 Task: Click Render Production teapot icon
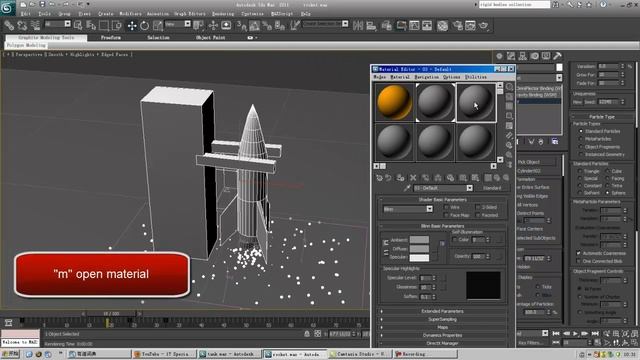484,26
